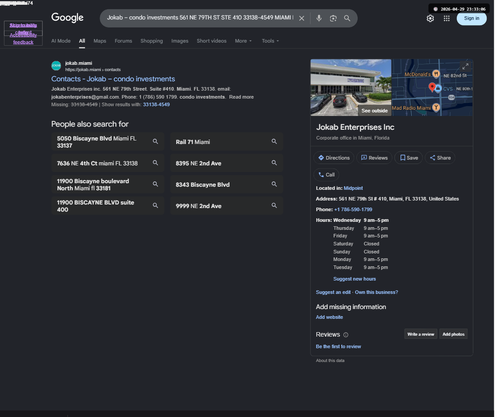Click the search query input field

(x=200, y=18)
